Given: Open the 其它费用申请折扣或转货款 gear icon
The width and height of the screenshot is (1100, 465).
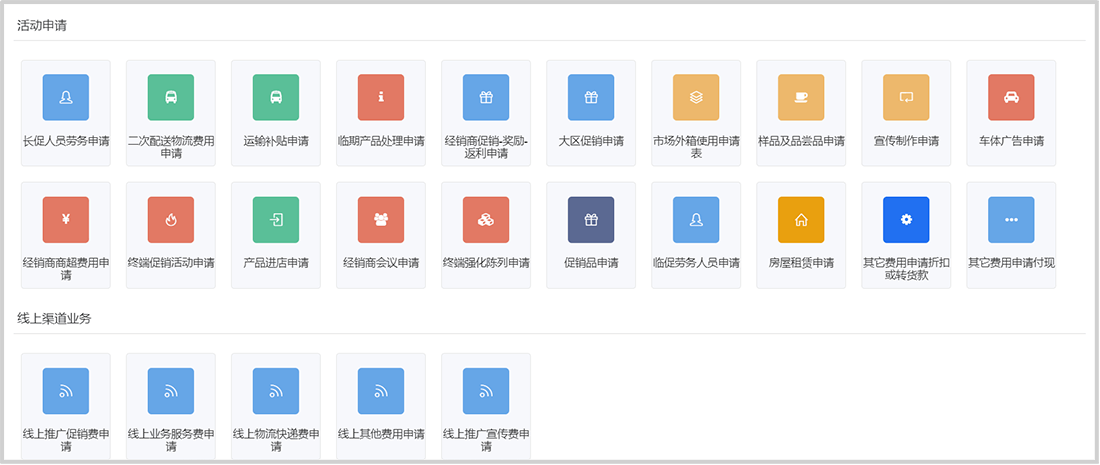Looking at the screenshot, I should click(906, 220).
